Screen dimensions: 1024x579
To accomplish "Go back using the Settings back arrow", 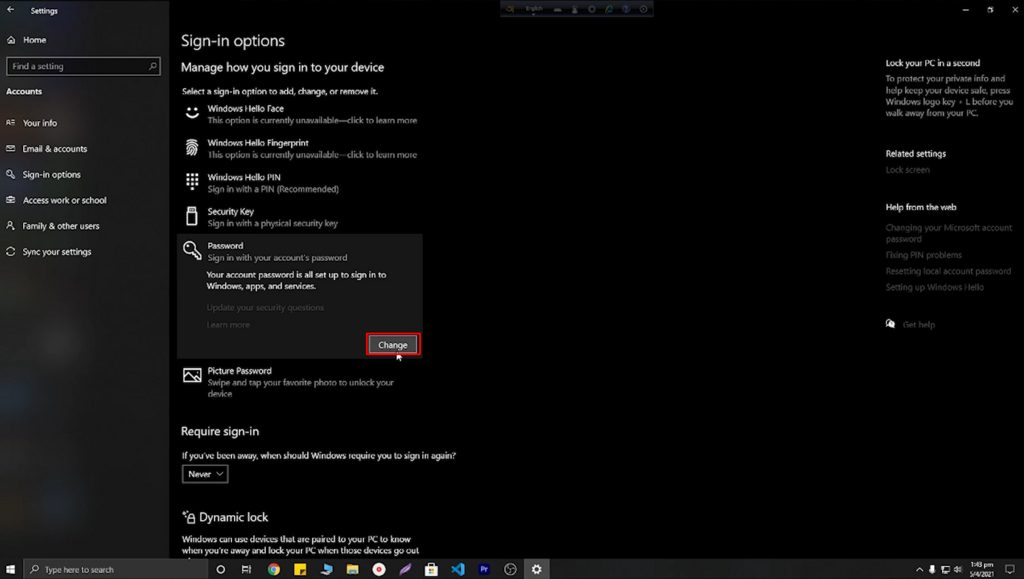I will (10, 10).
